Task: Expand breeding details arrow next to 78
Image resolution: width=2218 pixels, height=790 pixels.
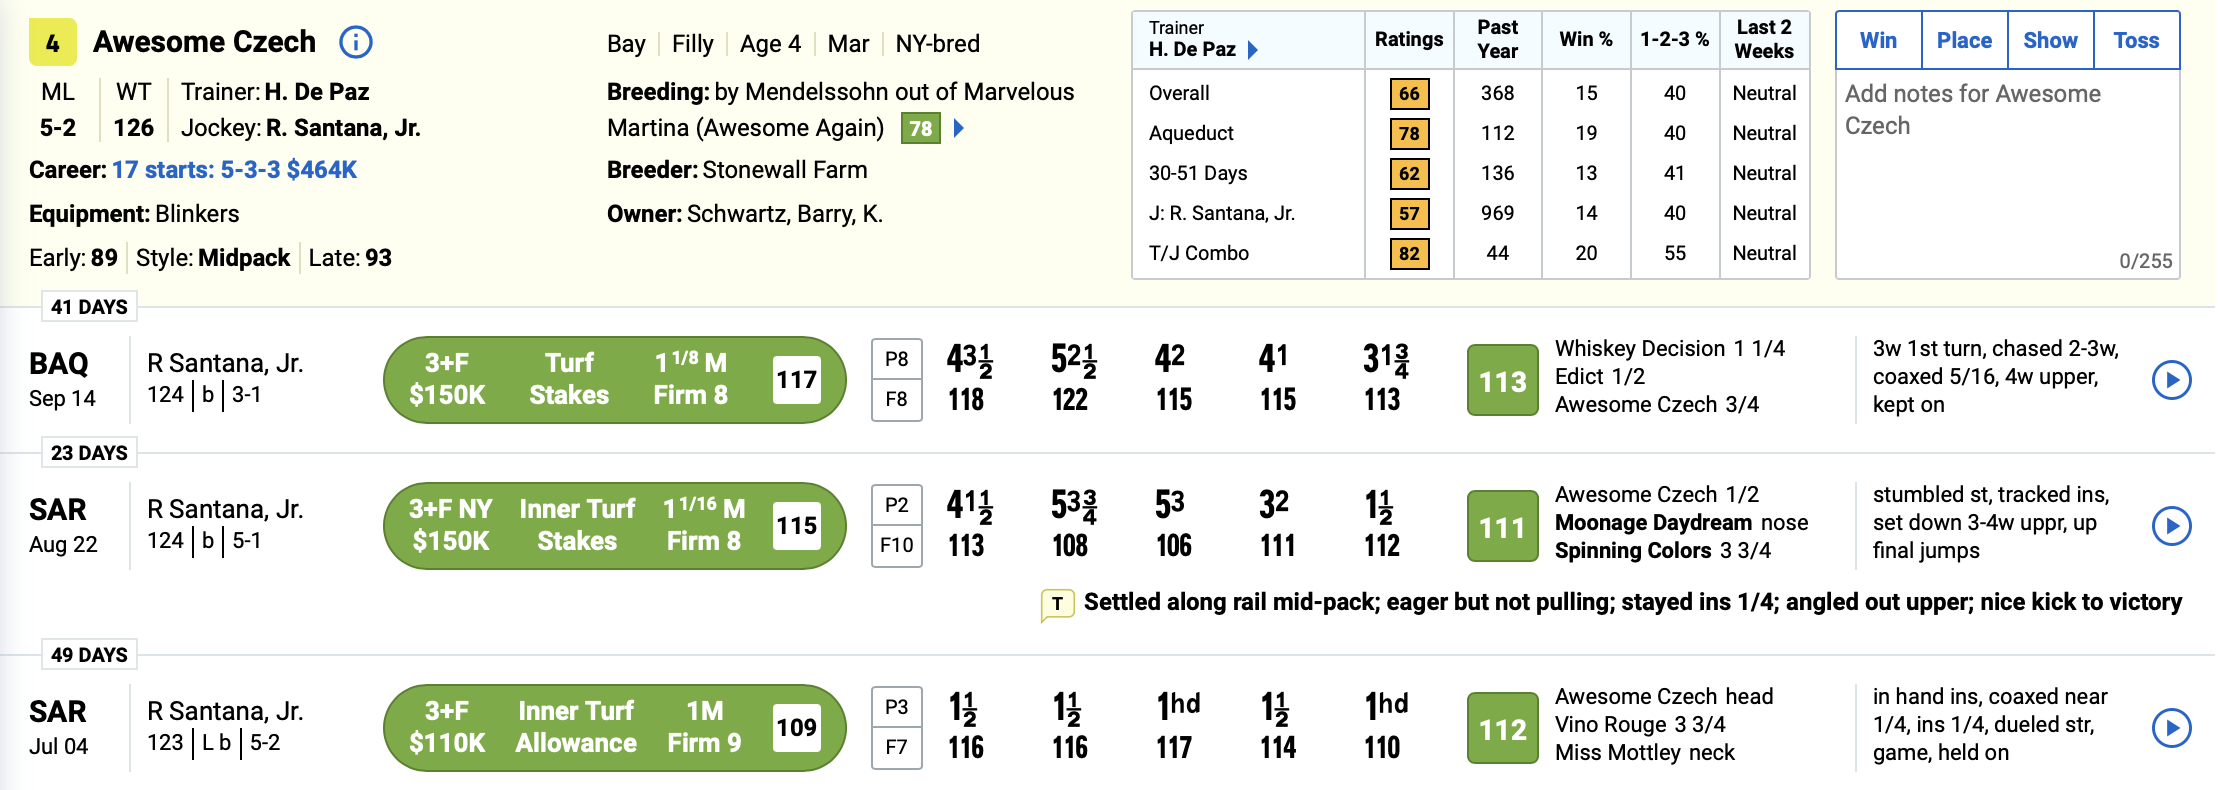Action: point(959,128)
